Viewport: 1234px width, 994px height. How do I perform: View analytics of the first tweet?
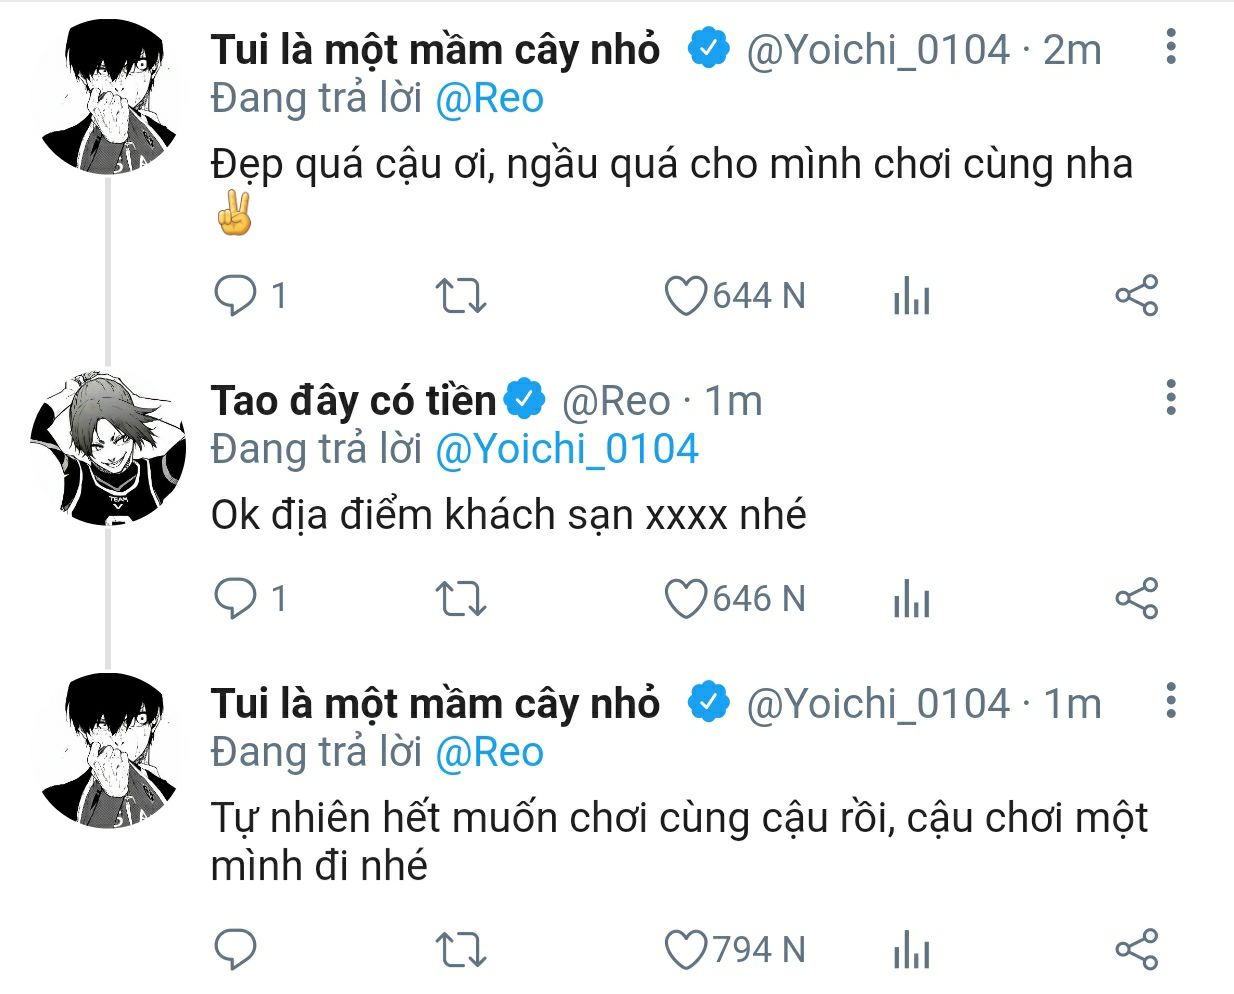[911, 297]
